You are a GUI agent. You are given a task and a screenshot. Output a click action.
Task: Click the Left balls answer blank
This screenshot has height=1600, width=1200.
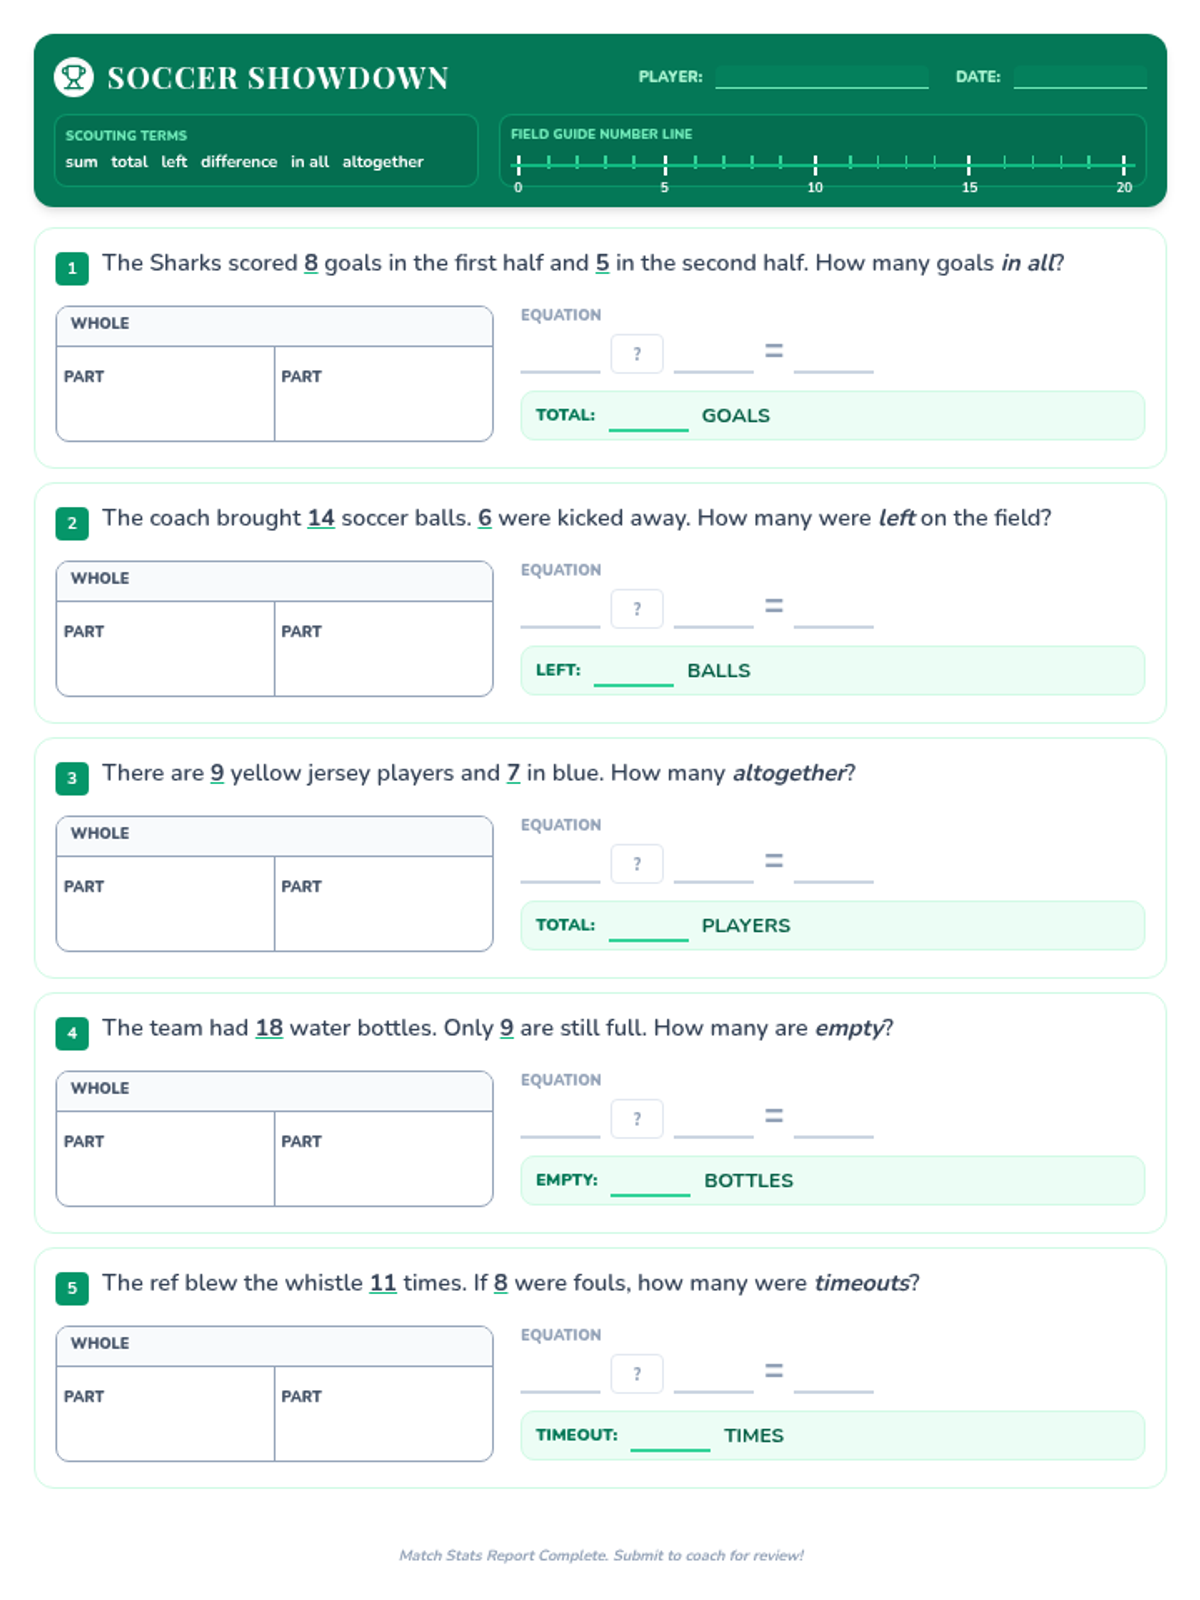pos(634,673)
